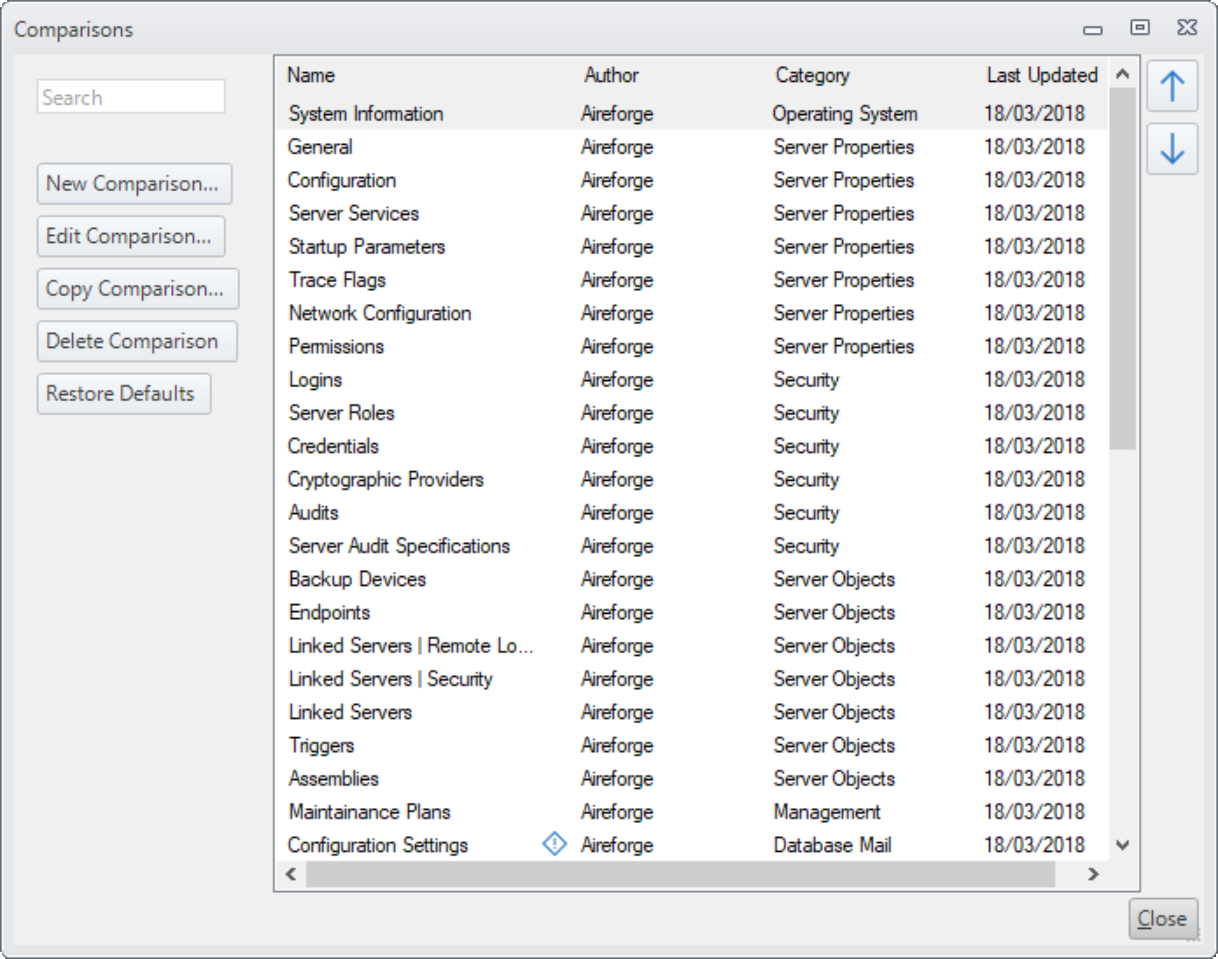Screen dimensions: 1218x959
Task: Click the warning icon beside Configuration Settings
Action: (x=556, y=845)
